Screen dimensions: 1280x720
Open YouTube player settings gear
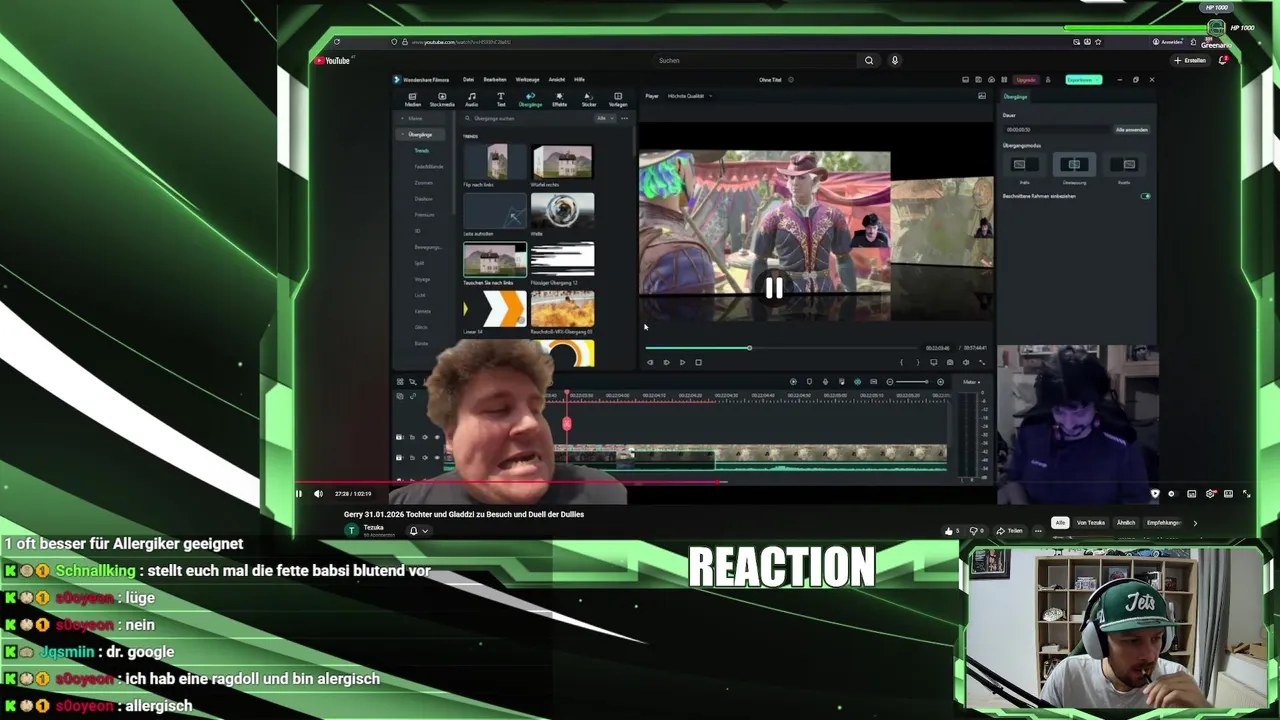[1210, 493]
